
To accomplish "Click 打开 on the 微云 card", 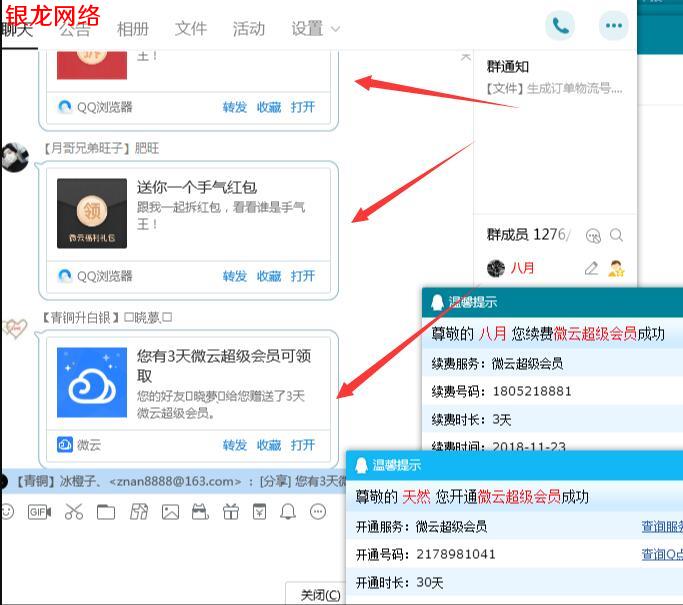I will [303, 445].
